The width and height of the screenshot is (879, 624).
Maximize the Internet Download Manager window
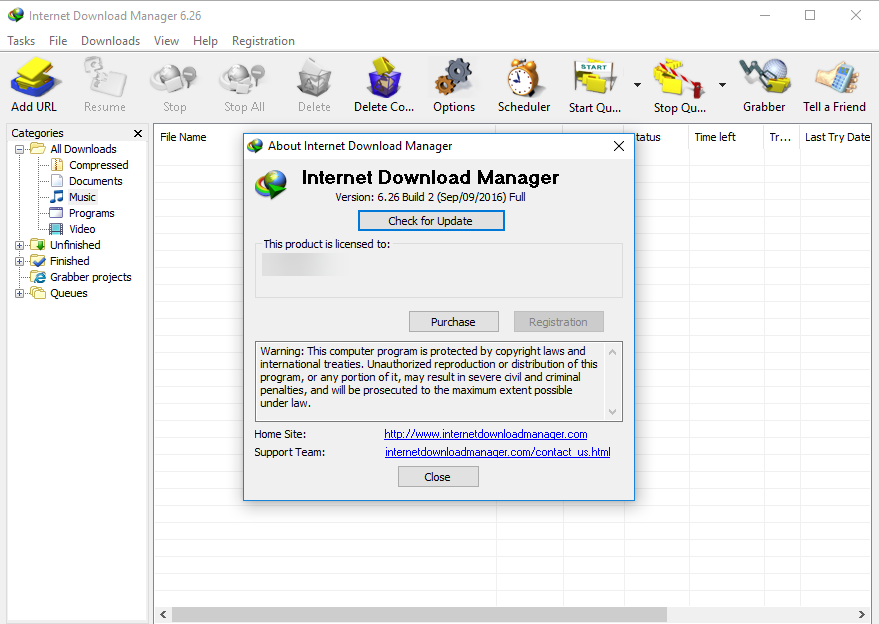(x=810, y=15)
